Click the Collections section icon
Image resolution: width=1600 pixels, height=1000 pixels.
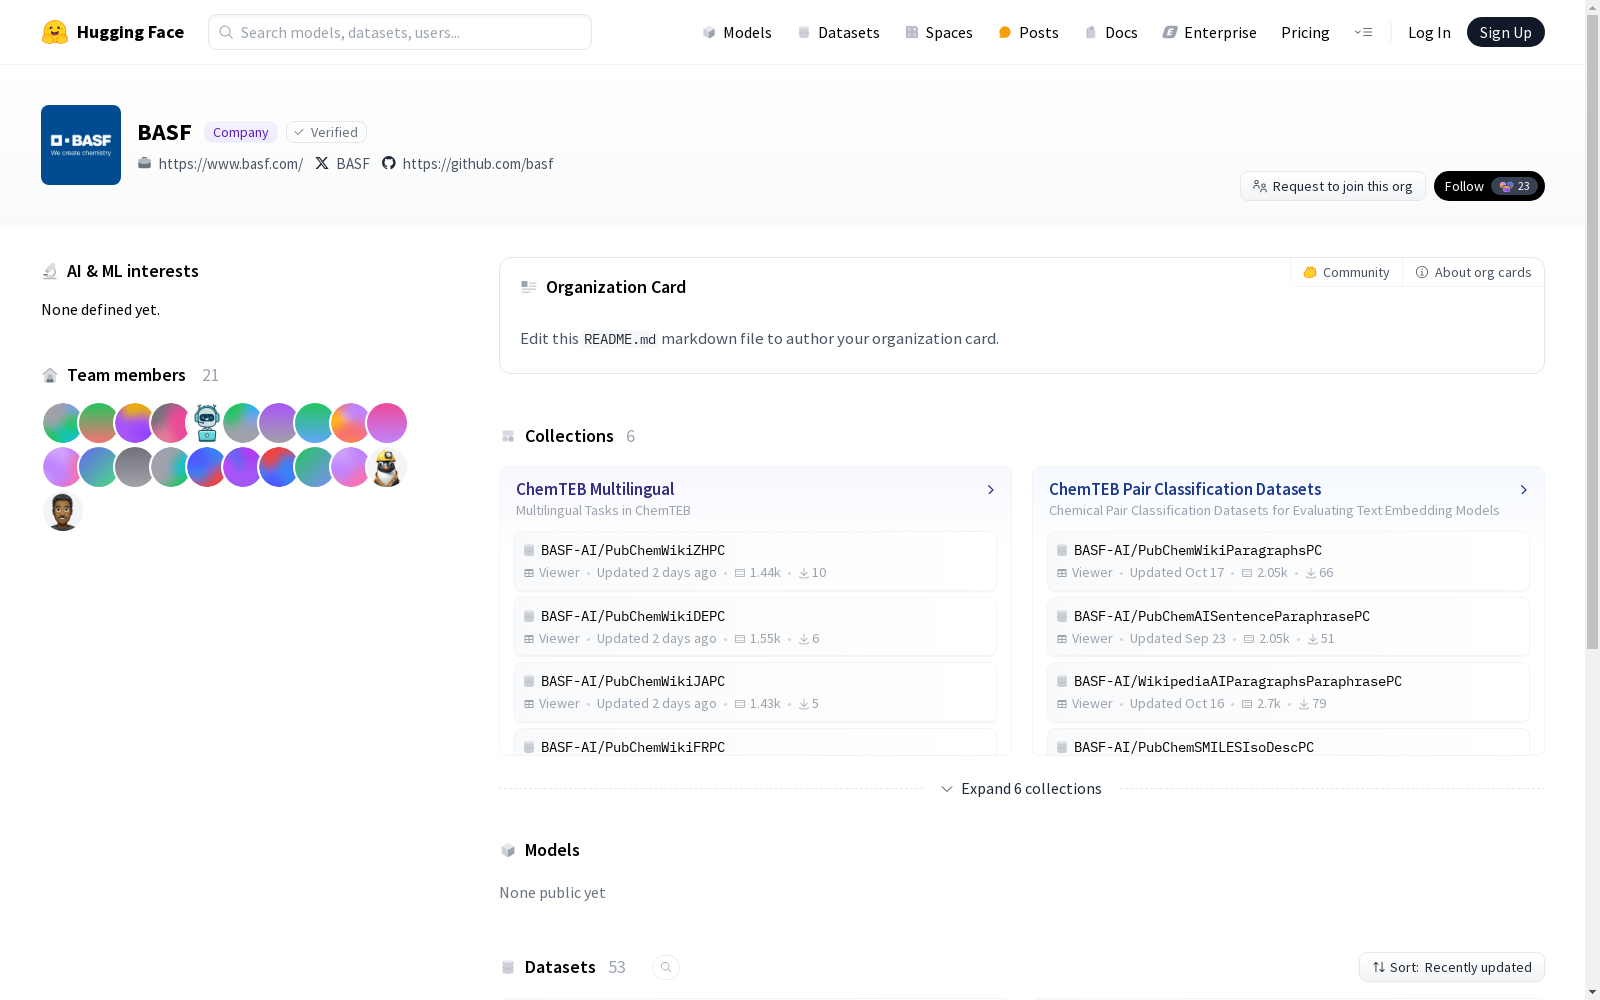coord(508,436)
